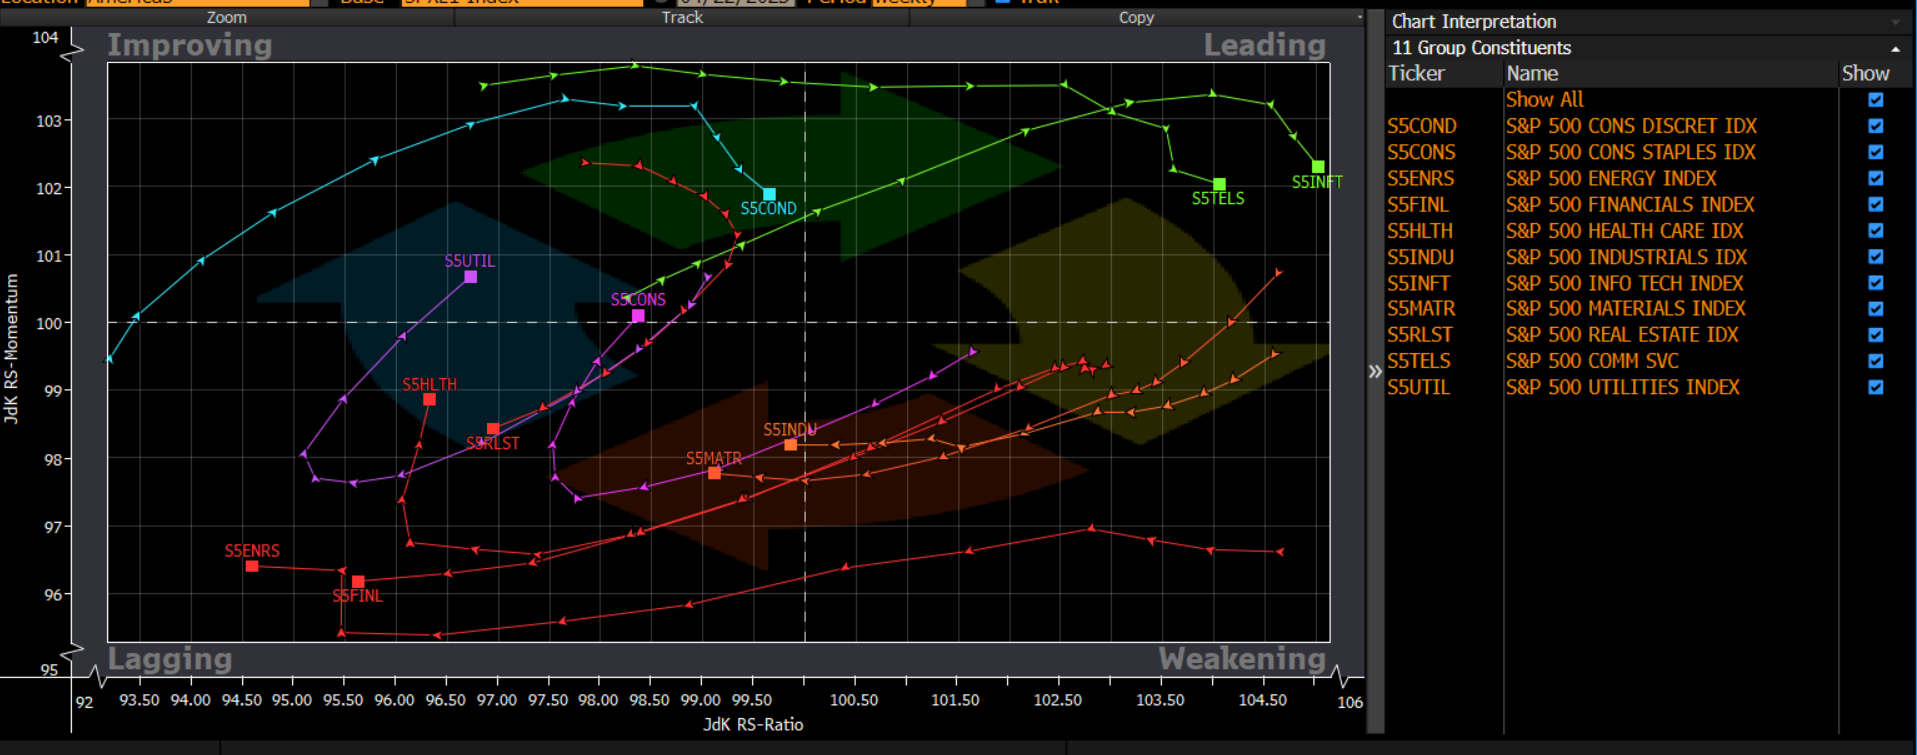Select S5HLTH ticker in list
The width and height of the screenshot is (1917, 755).
click(1419, 230)
